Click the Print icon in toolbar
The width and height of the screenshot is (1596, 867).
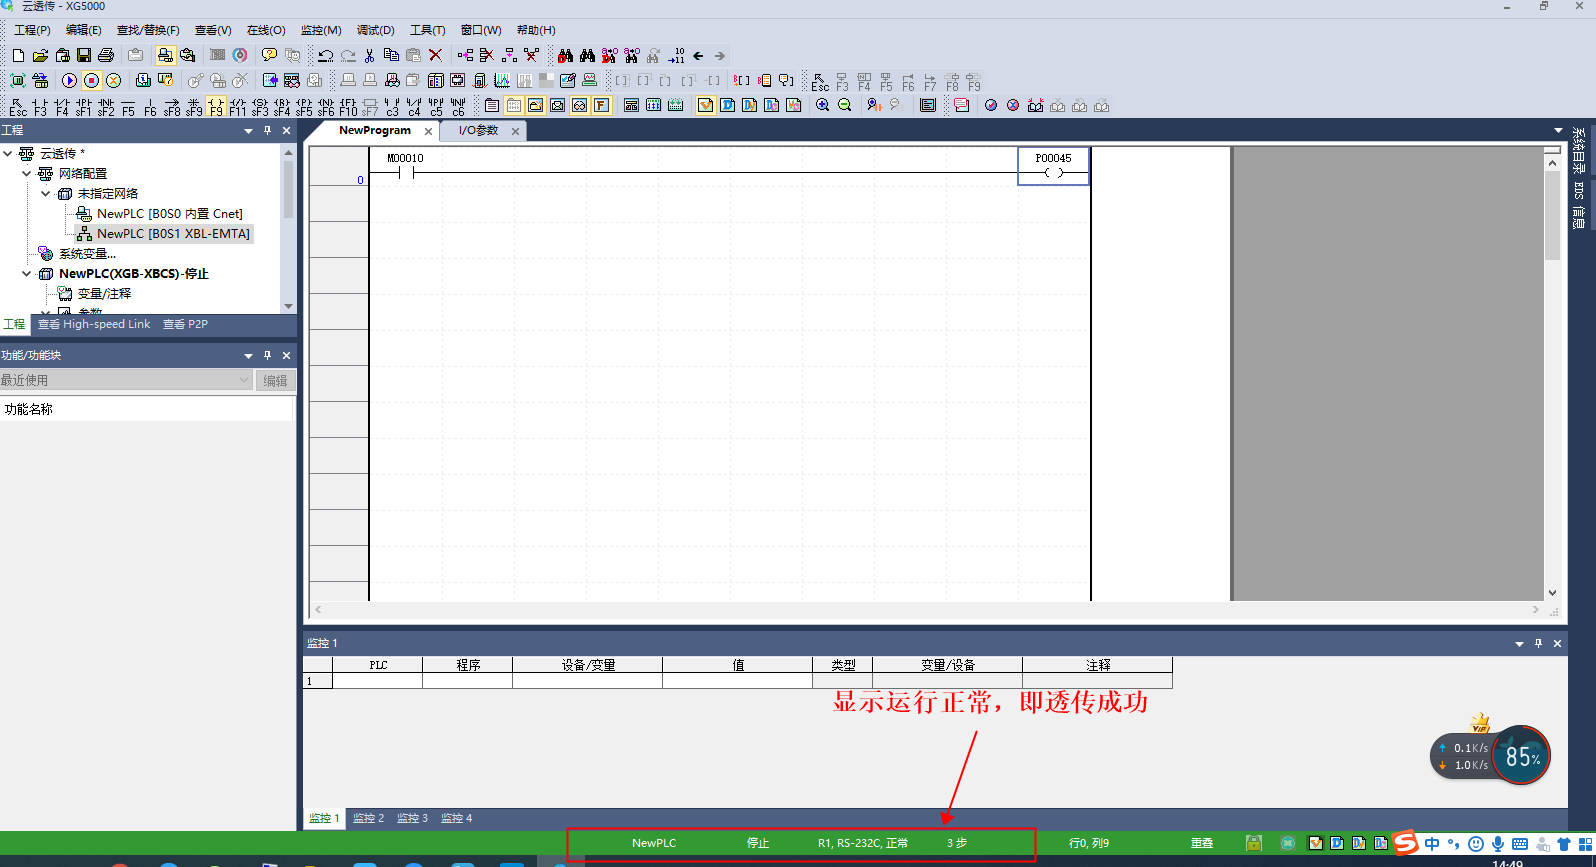(106, 56)
